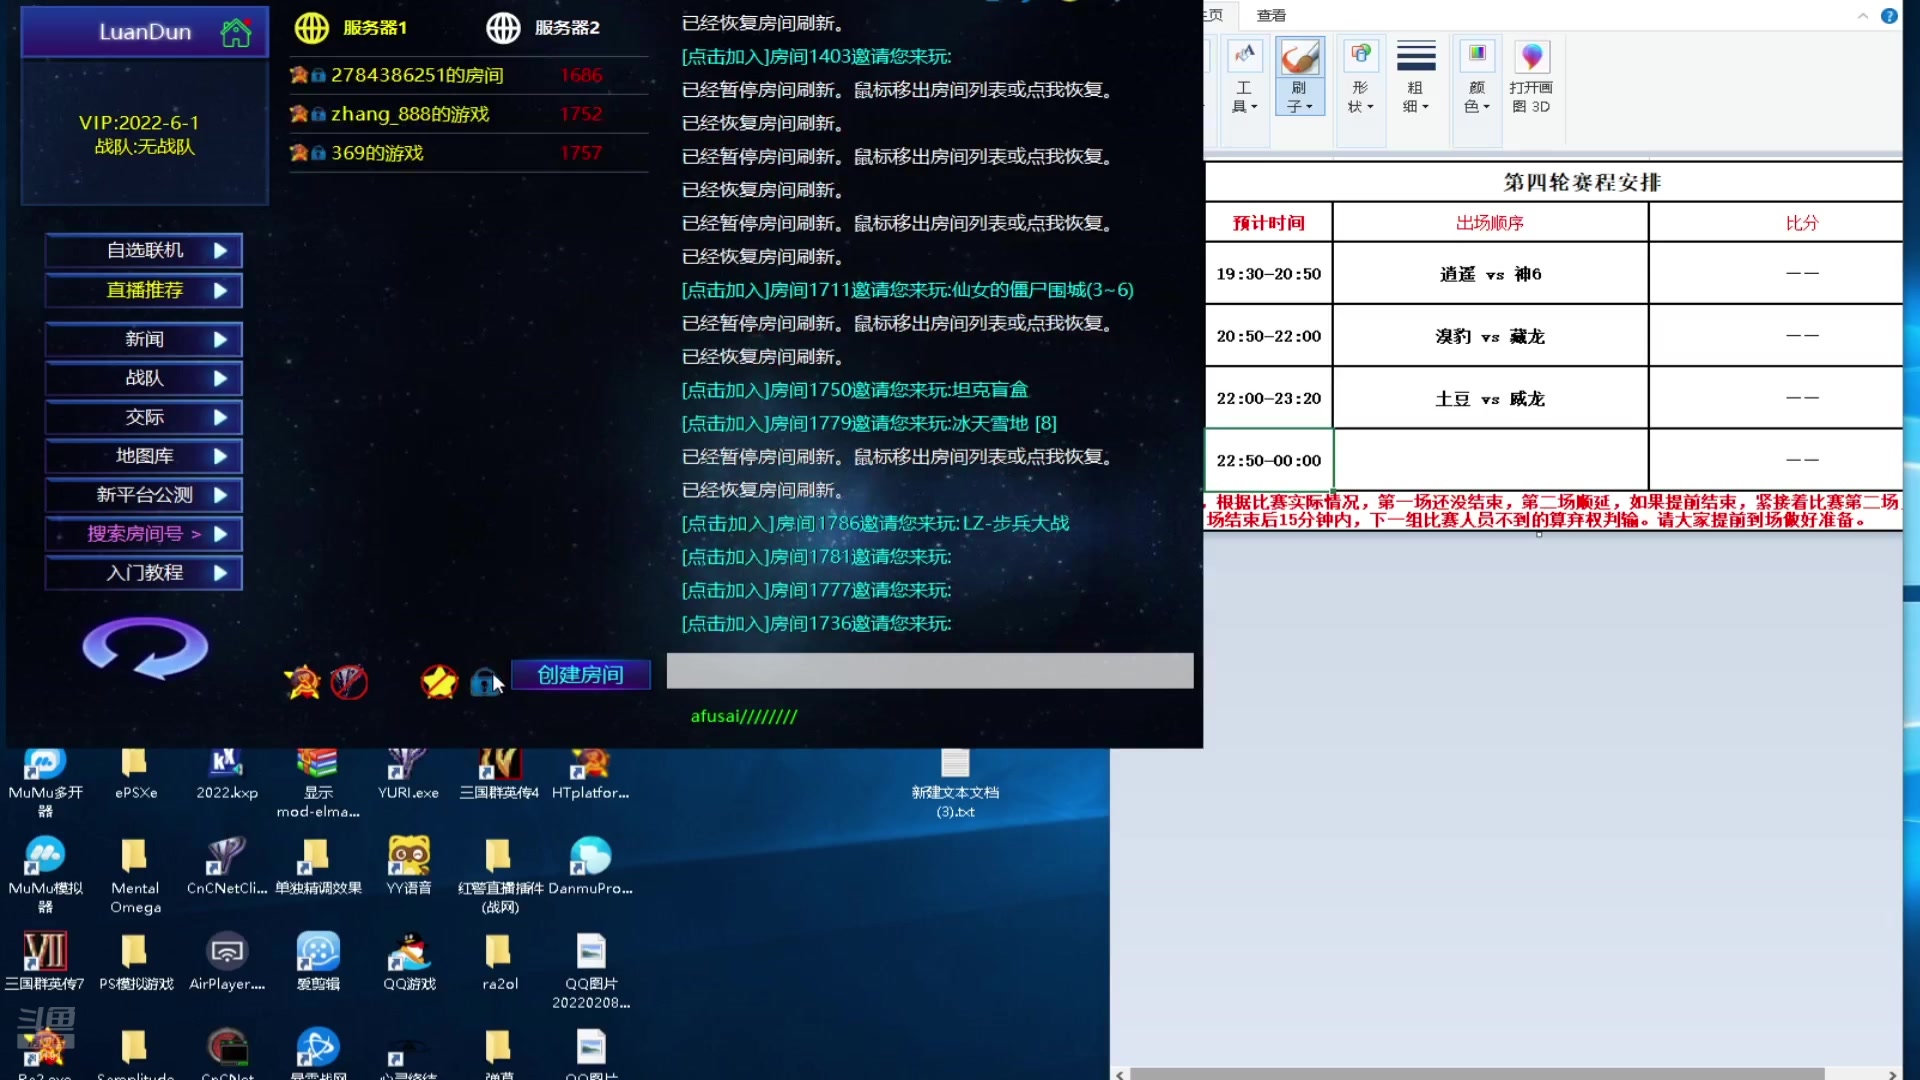Viewport: 1920px width, 1080px height.
Task: Open the 粗细 (Size) line thickness dropdown
Action: (x=1416, y=78)
